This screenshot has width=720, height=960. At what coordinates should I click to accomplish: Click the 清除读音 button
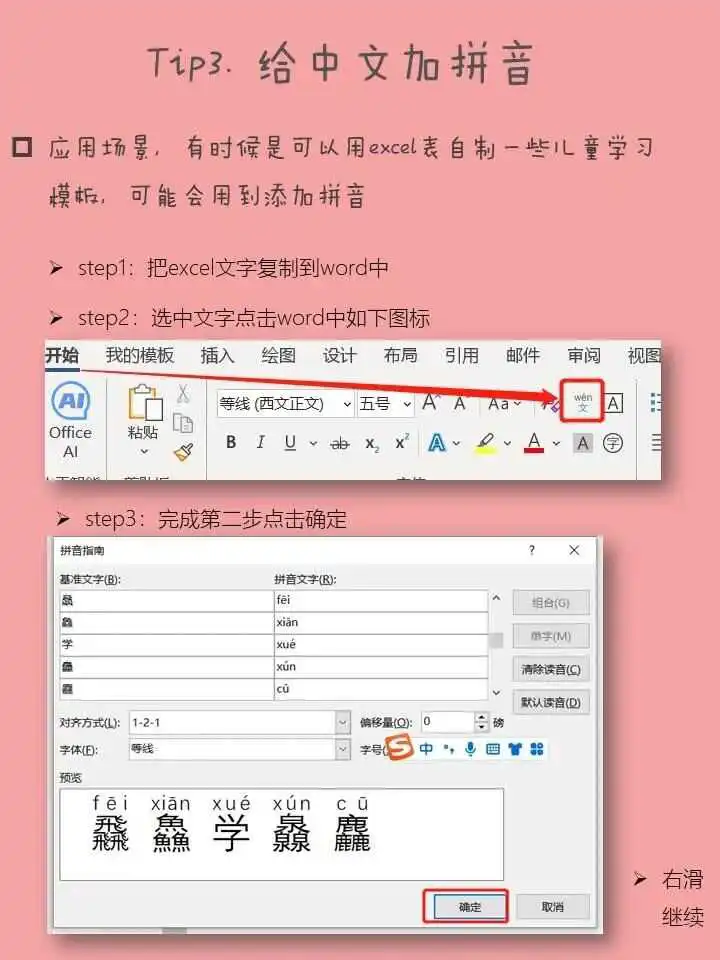pos(551,669)
